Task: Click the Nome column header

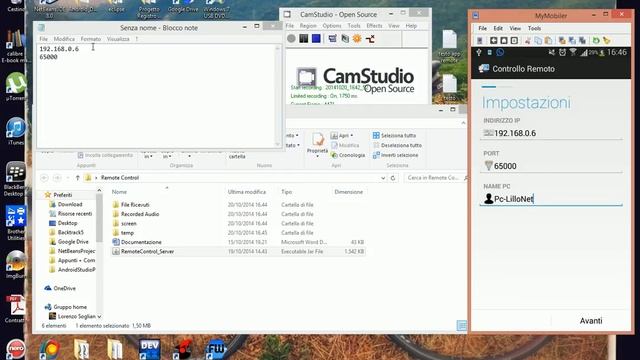Action: point(119,192)
